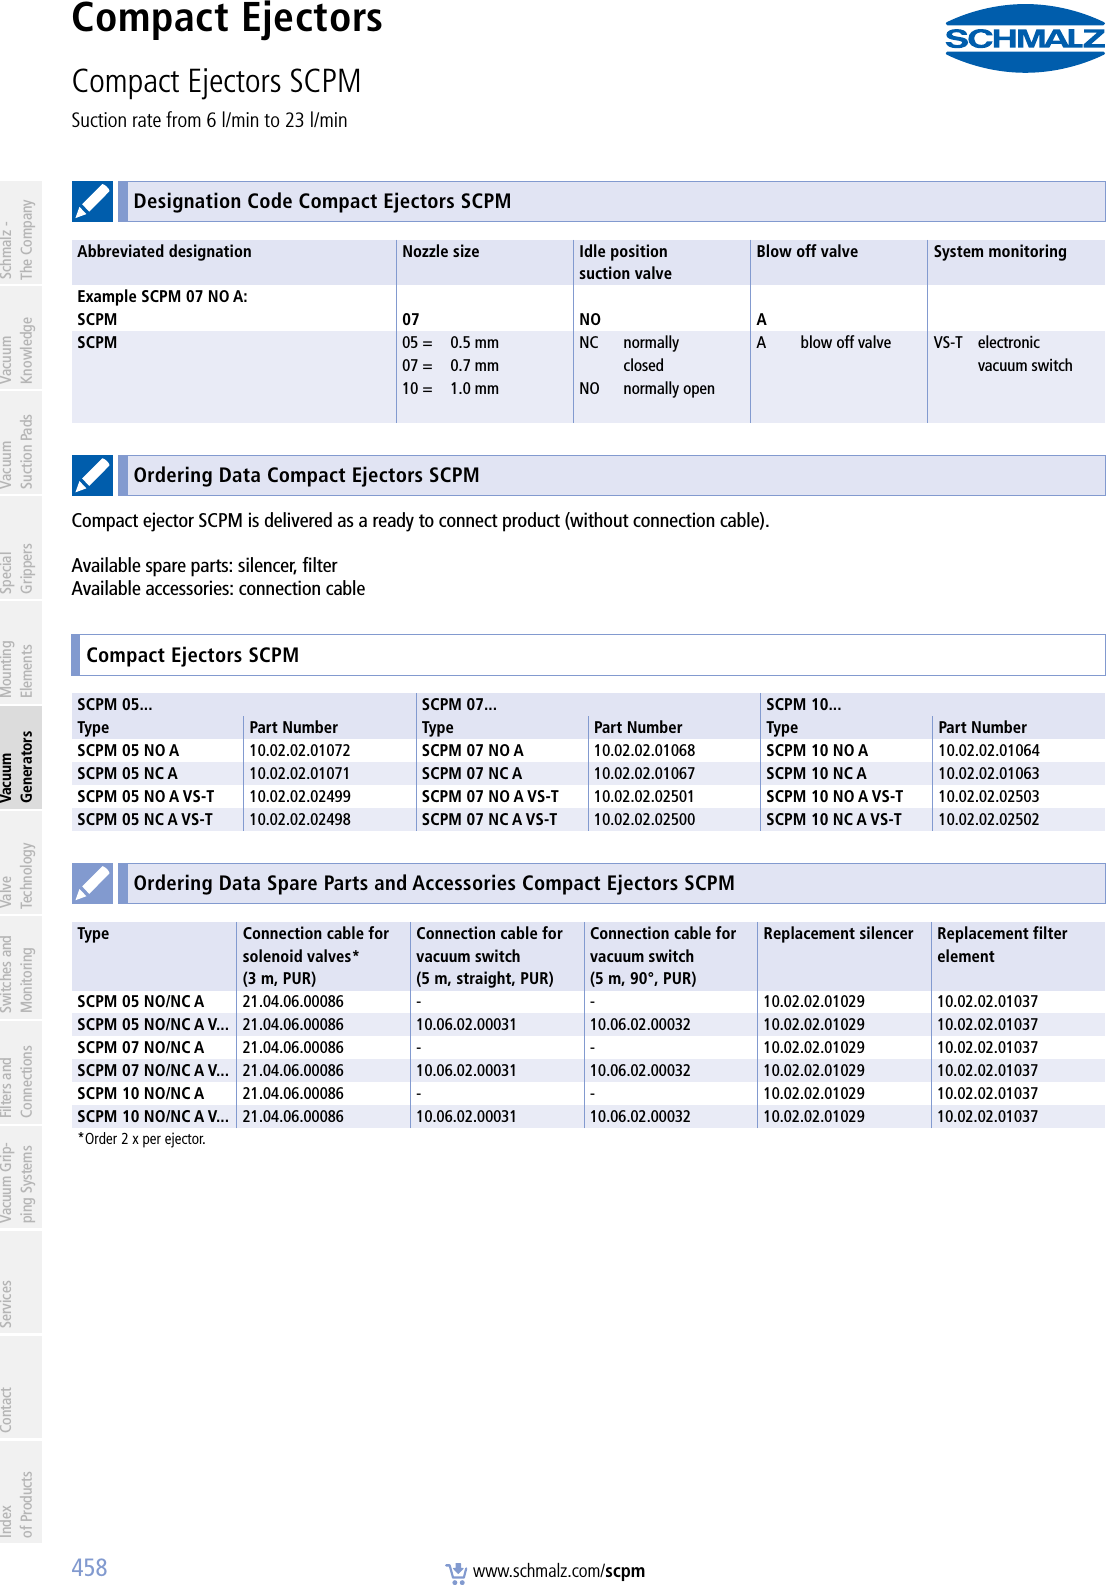This screenshot has height=1585, width=1106.
Task: Click the 10 = 1.0 mm nozzle entry
Action: click(450, 389)
